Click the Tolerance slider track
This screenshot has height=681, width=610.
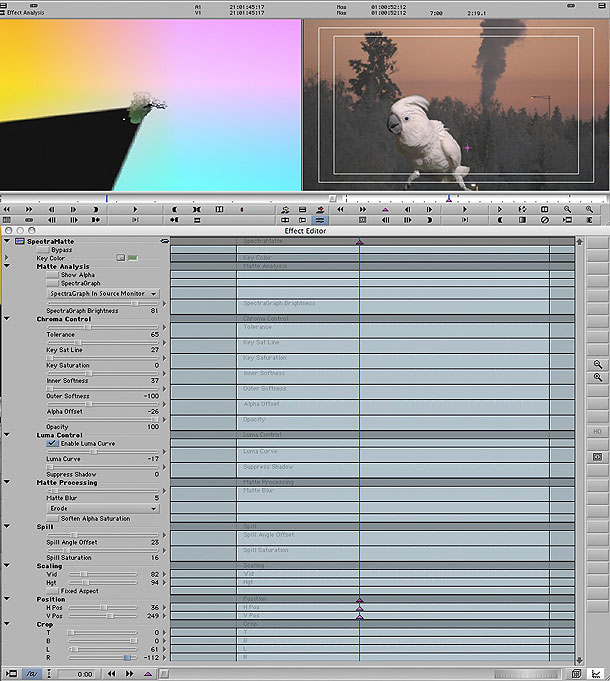[98, 327]
